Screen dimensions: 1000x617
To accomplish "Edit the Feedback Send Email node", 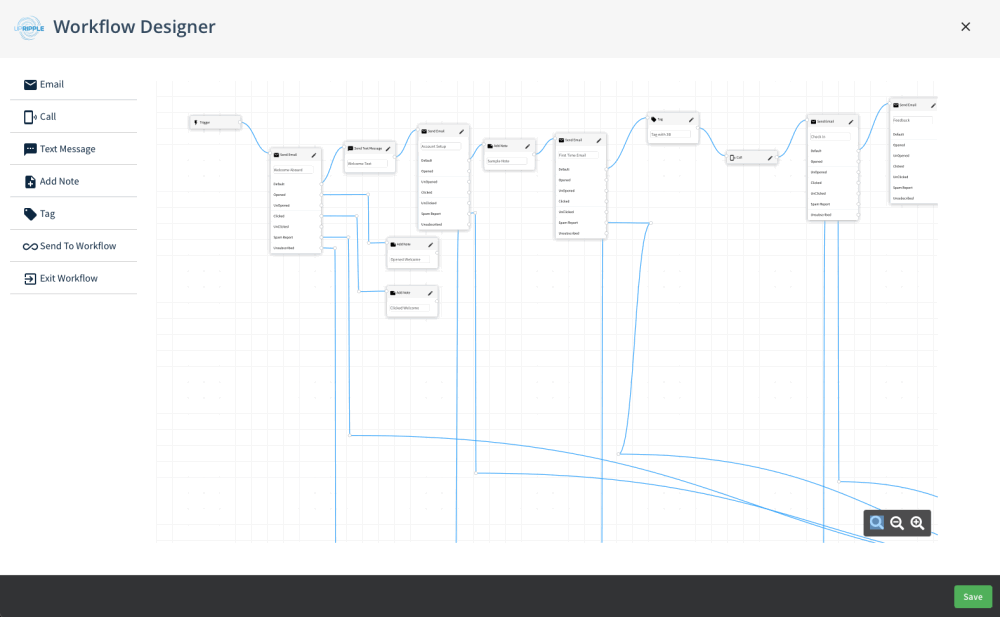I will (x=933, y=105).
